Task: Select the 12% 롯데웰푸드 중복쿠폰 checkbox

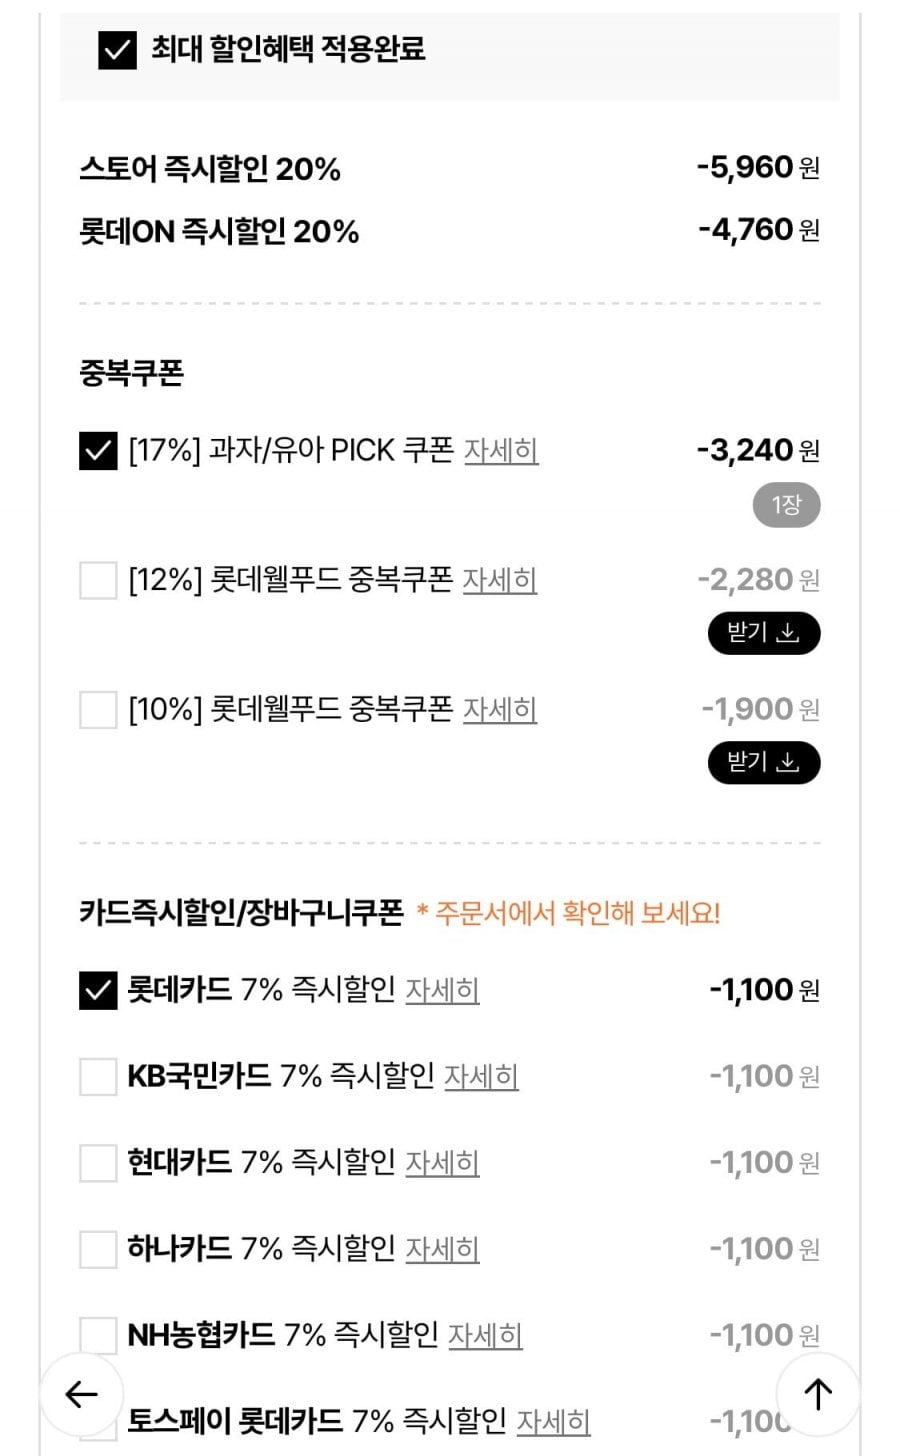Action: click(x=98, y=580)
